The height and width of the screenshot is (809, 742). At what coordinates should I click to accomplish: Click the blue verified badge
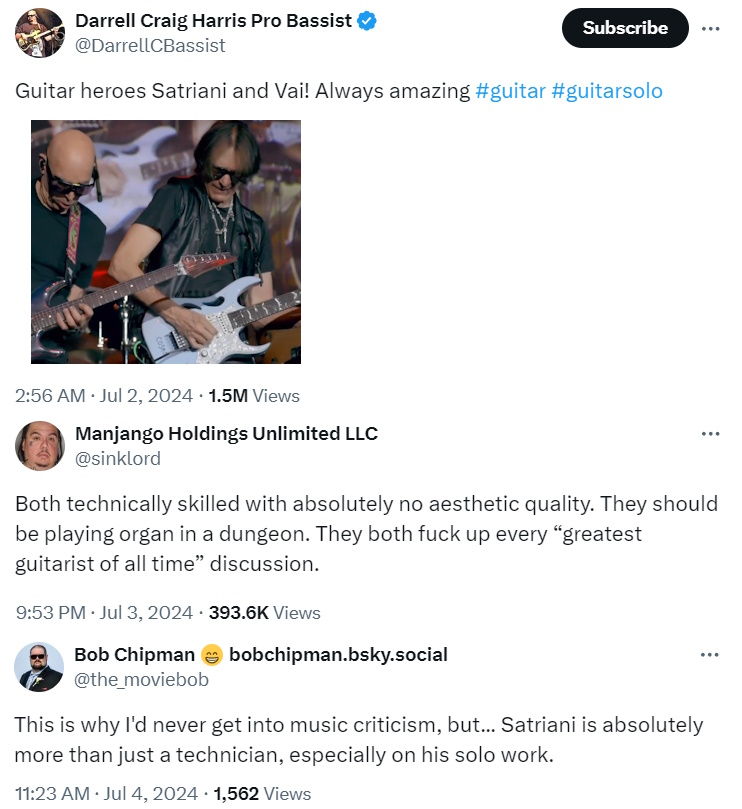367,21
